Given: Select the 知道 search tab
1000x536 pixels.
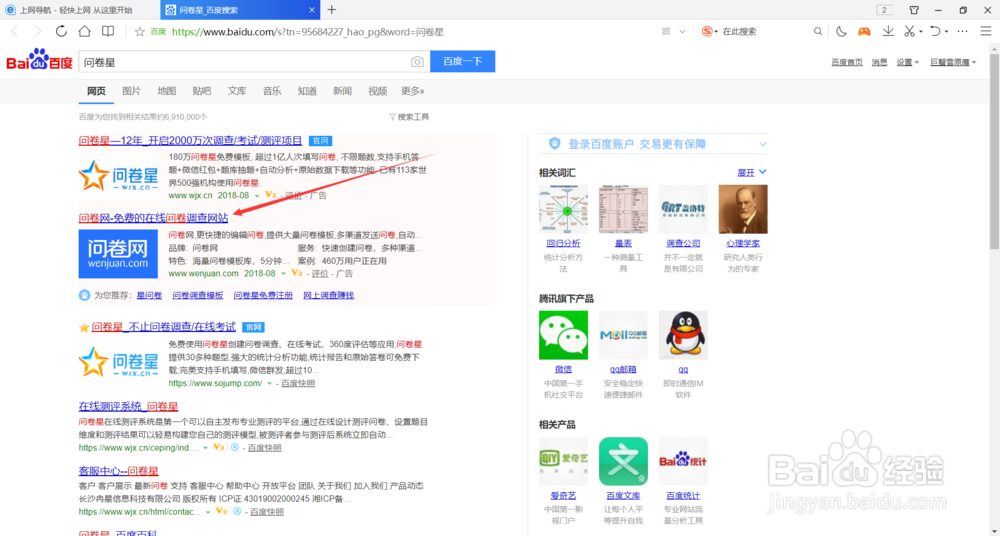Looking at the screenshot, I should tap(307, 91).
